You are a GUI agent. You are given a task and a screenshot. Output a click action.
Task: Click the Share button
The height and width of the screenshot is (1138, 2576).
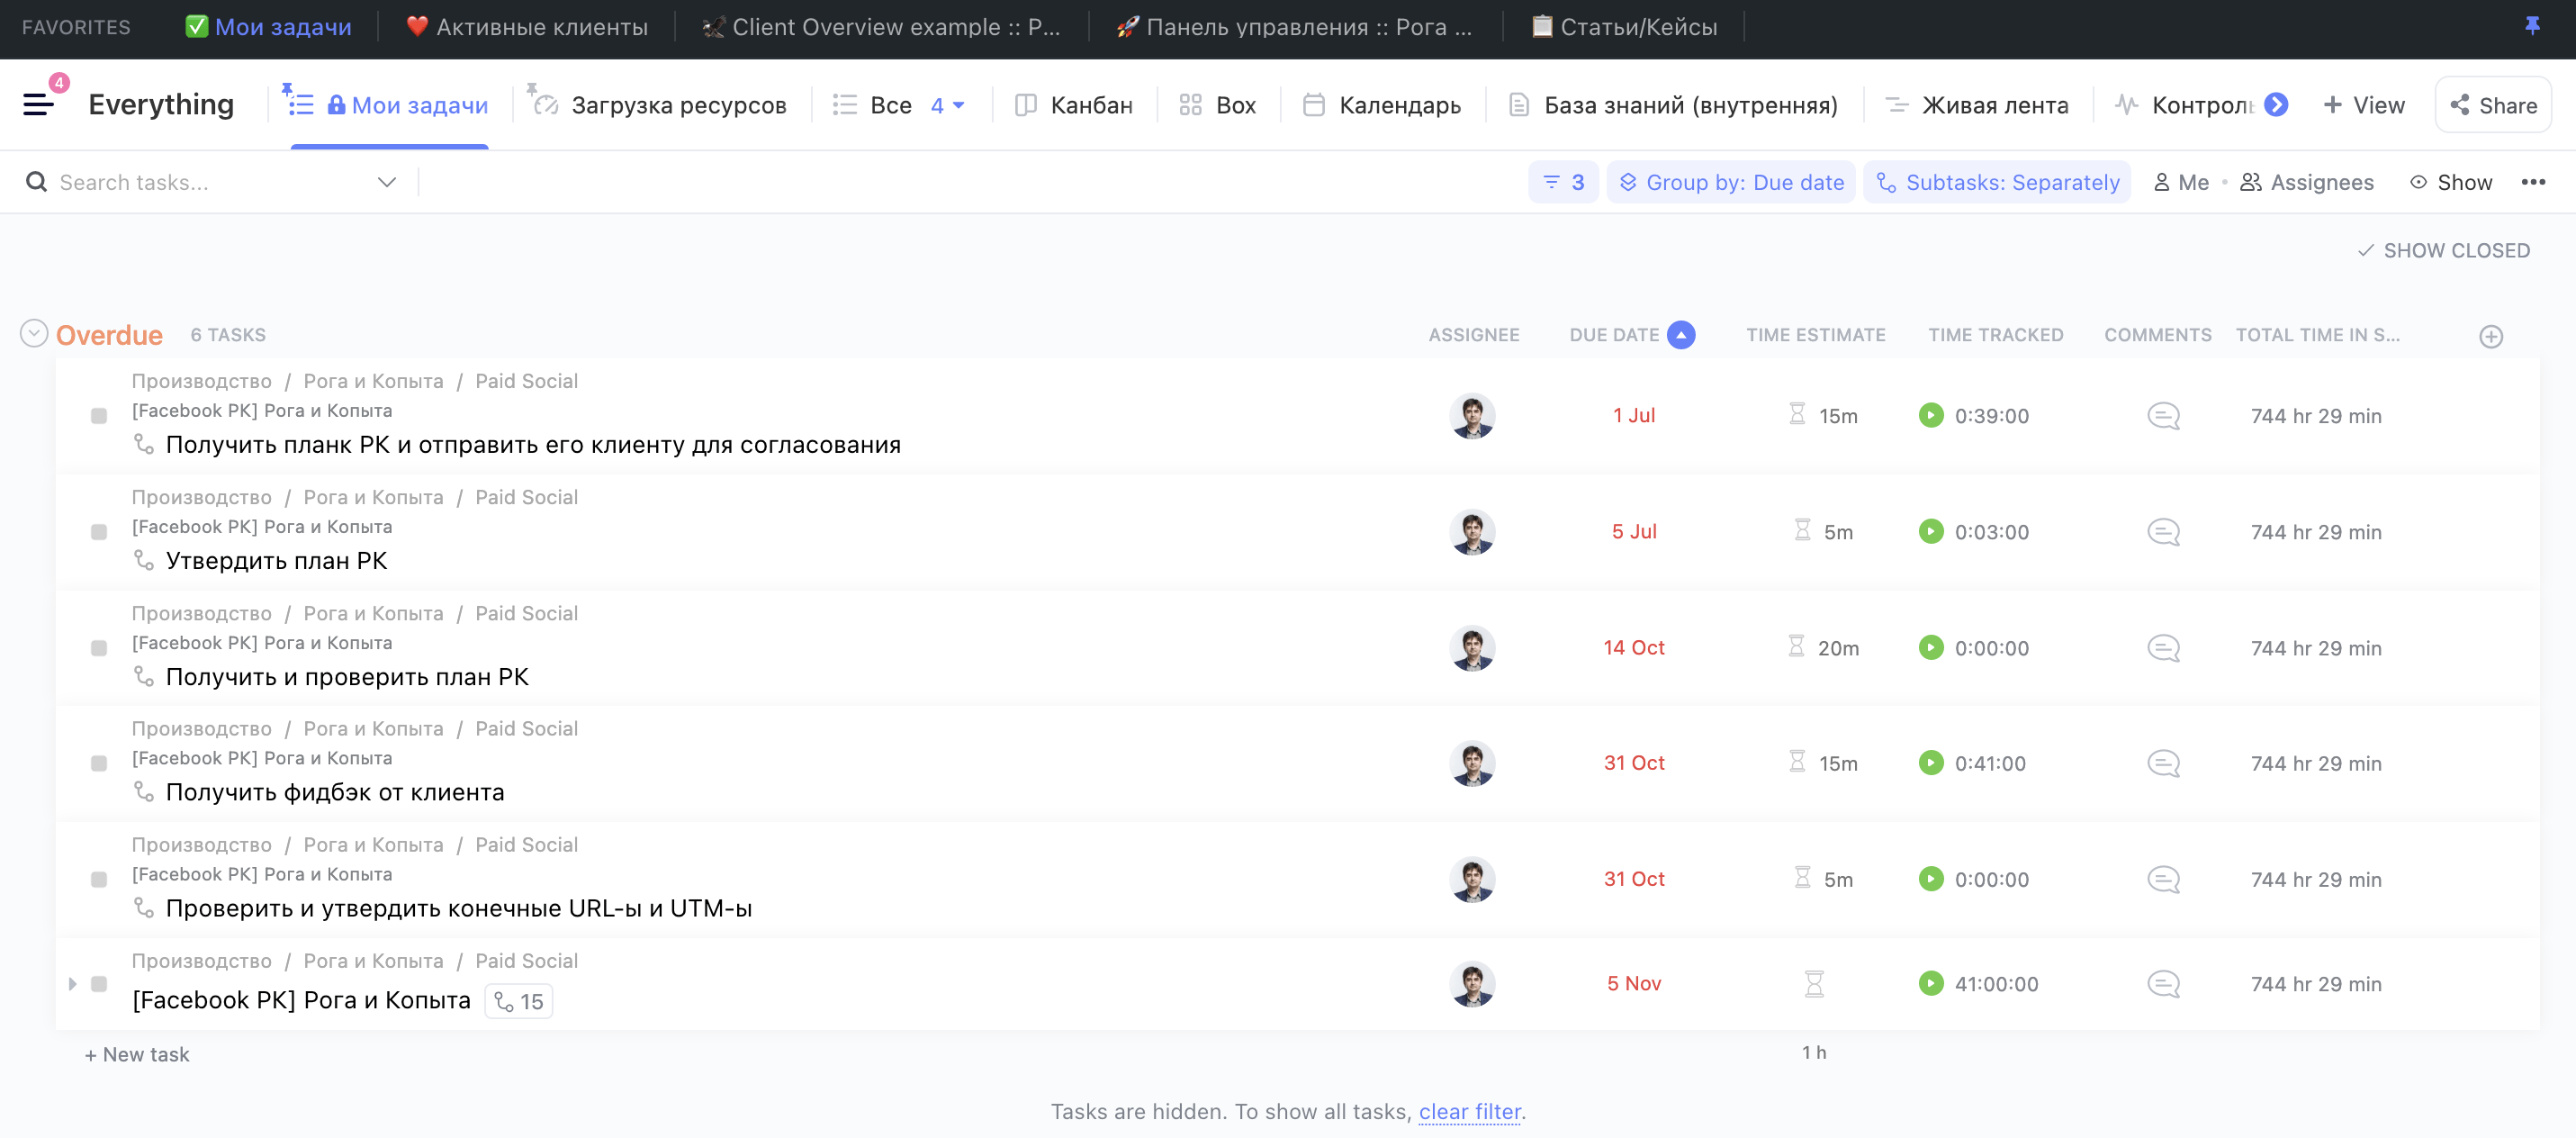[x=2492, y=105]
